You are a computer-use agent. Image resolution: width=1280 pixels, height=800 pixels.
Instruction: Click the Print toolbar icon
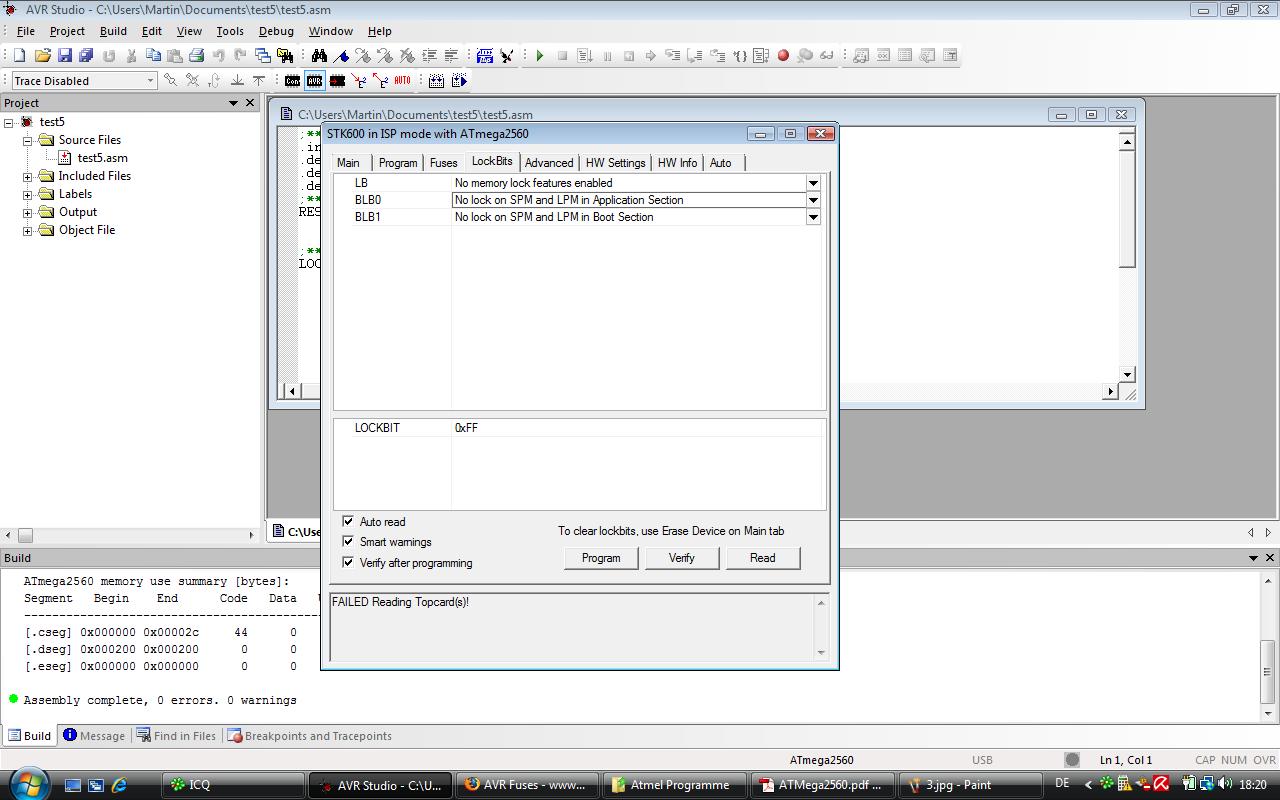click(196, 56)
